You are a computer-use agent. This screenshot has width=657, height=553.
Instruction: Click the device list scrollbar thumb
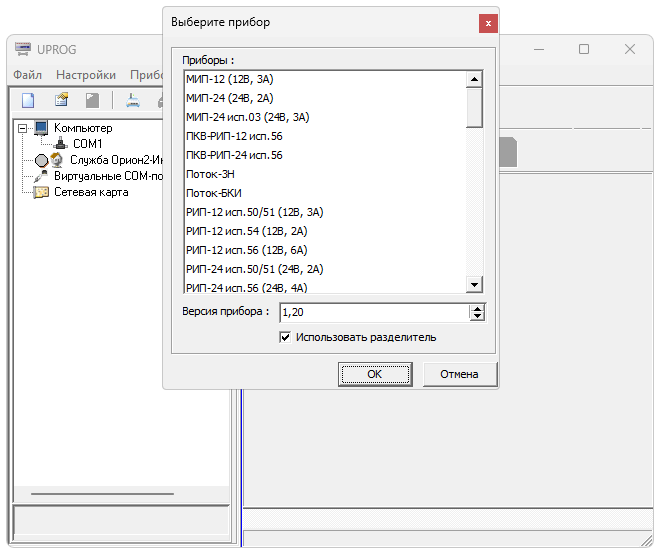click(474, 107)
